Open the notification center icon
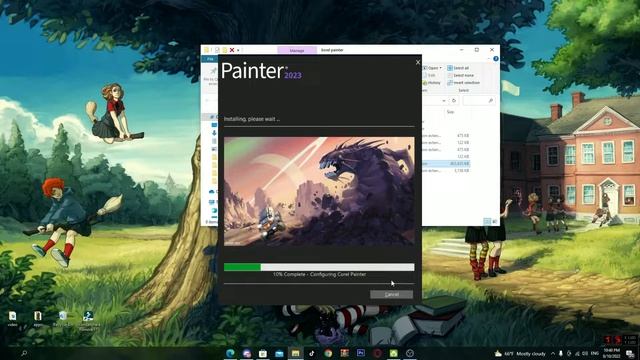 (630, 353)
